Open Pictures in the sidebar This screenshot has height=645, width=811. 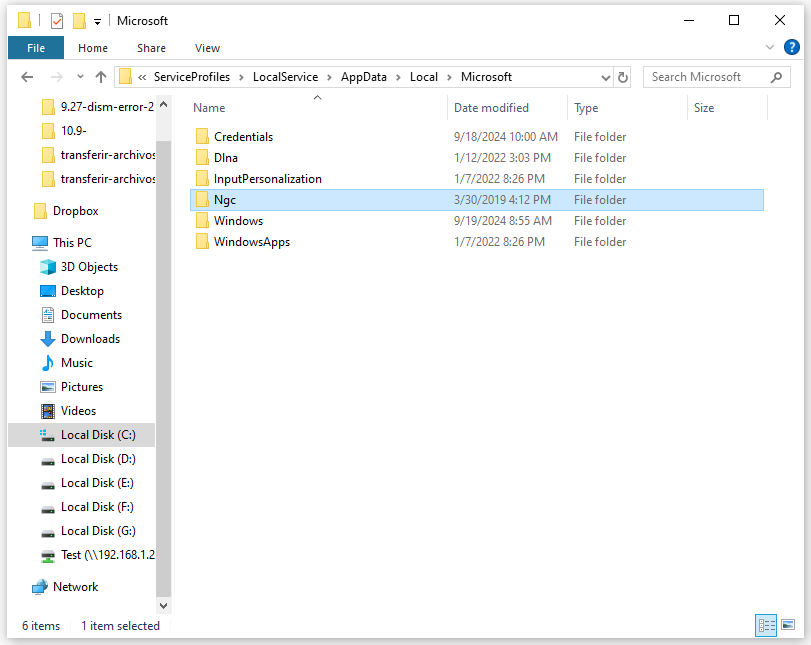(x=72, y=387)
